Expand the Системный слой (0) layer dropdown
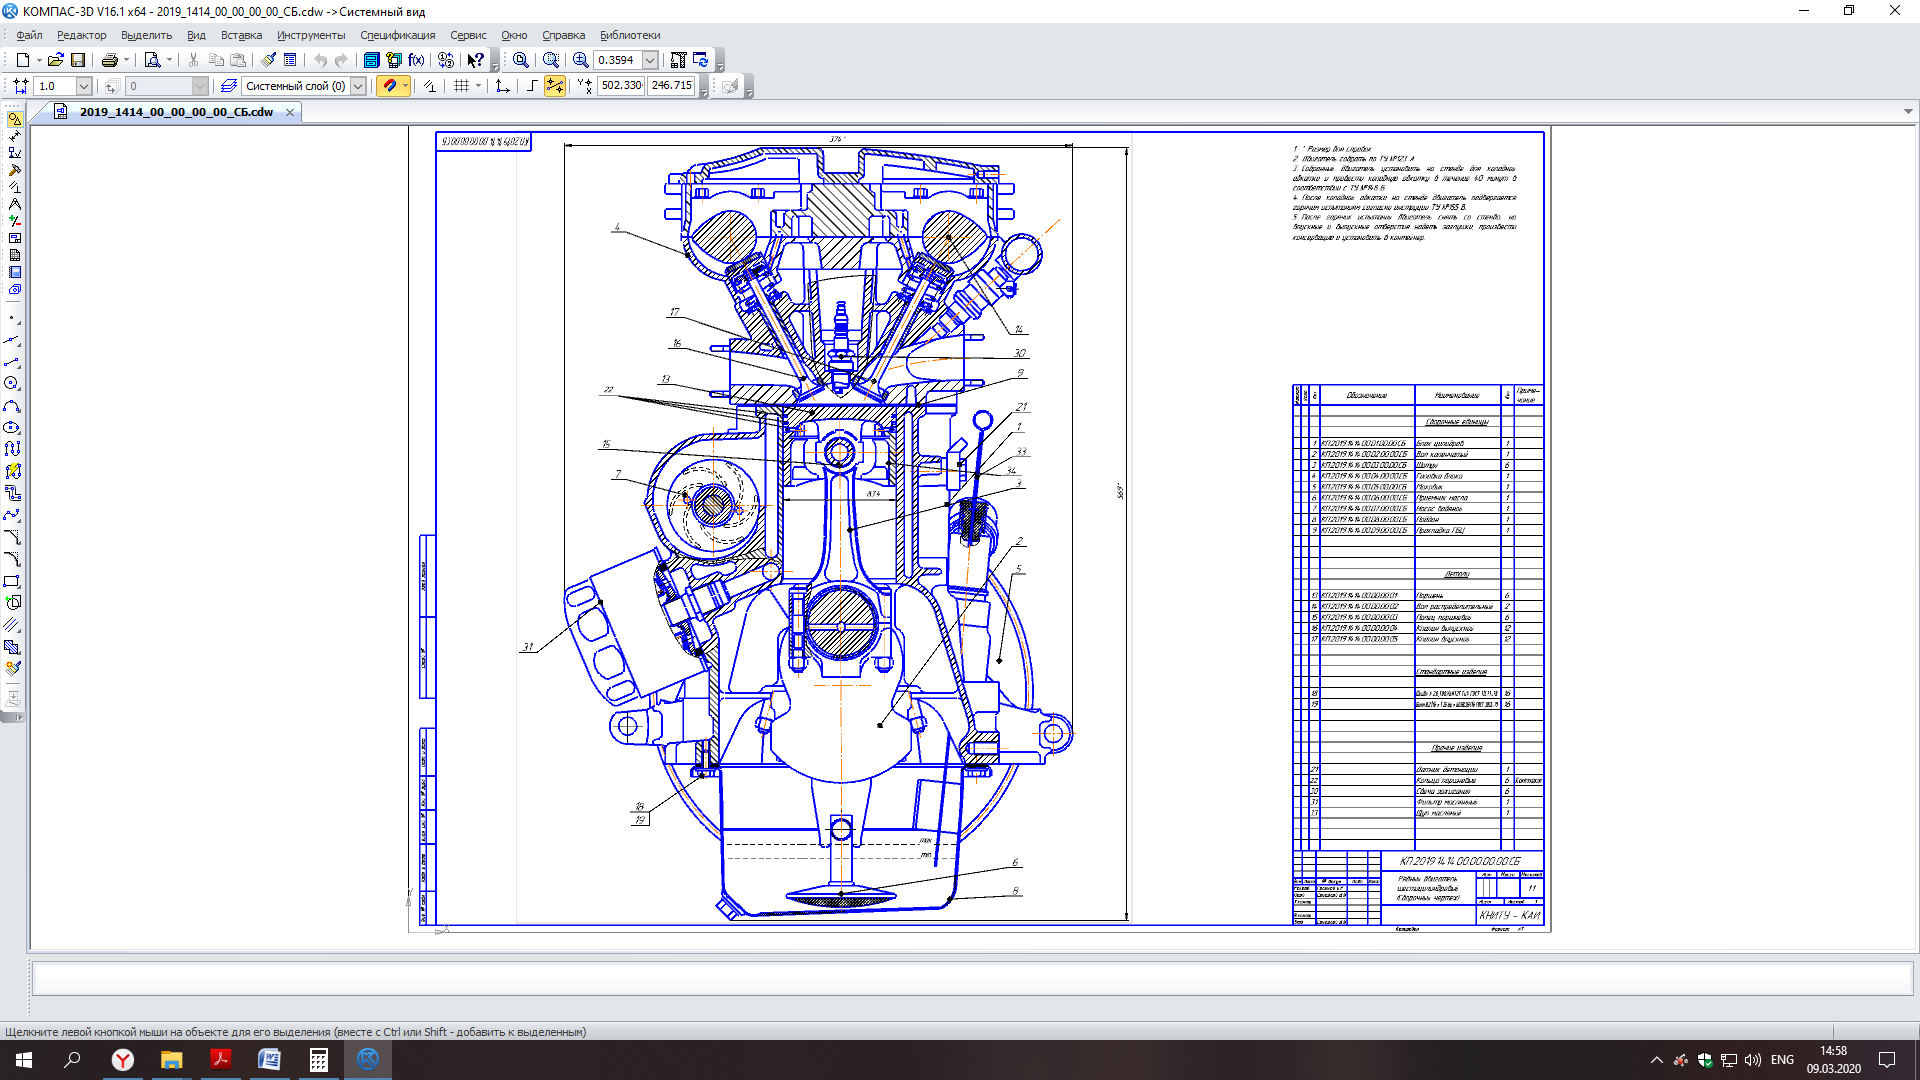Viewport: 1920px width, 1080px height. [358, 86]
